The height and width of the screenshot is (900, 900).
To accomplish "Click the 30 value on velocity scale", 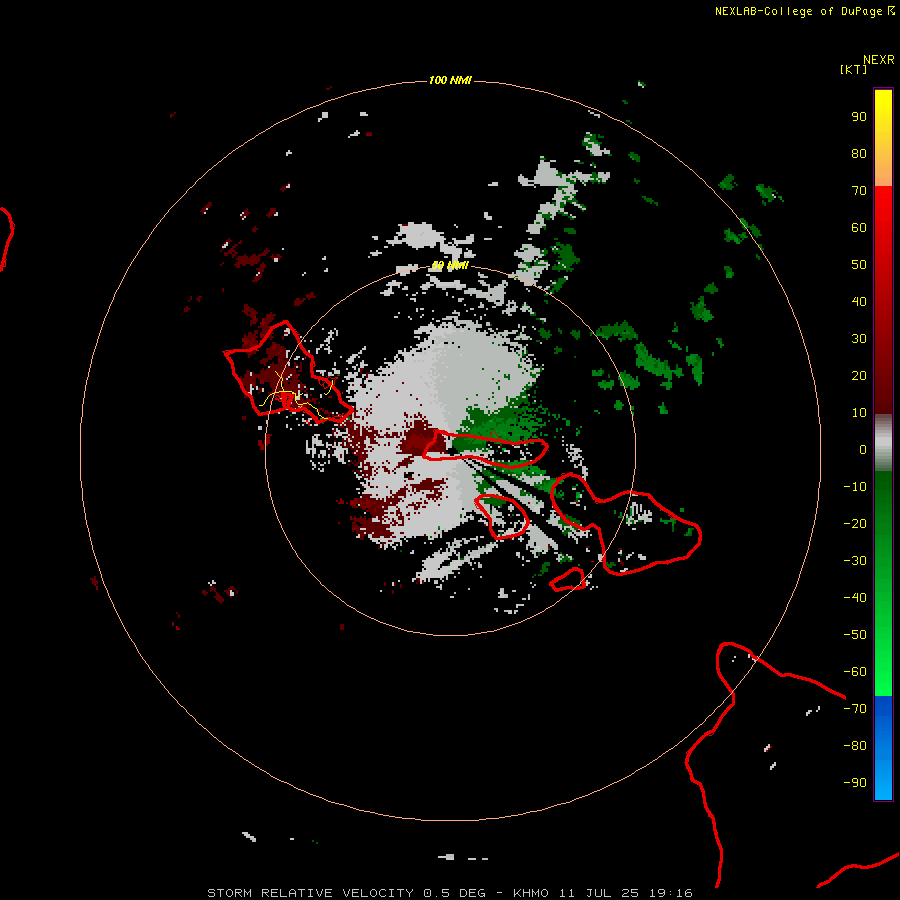I will [859, 339].
